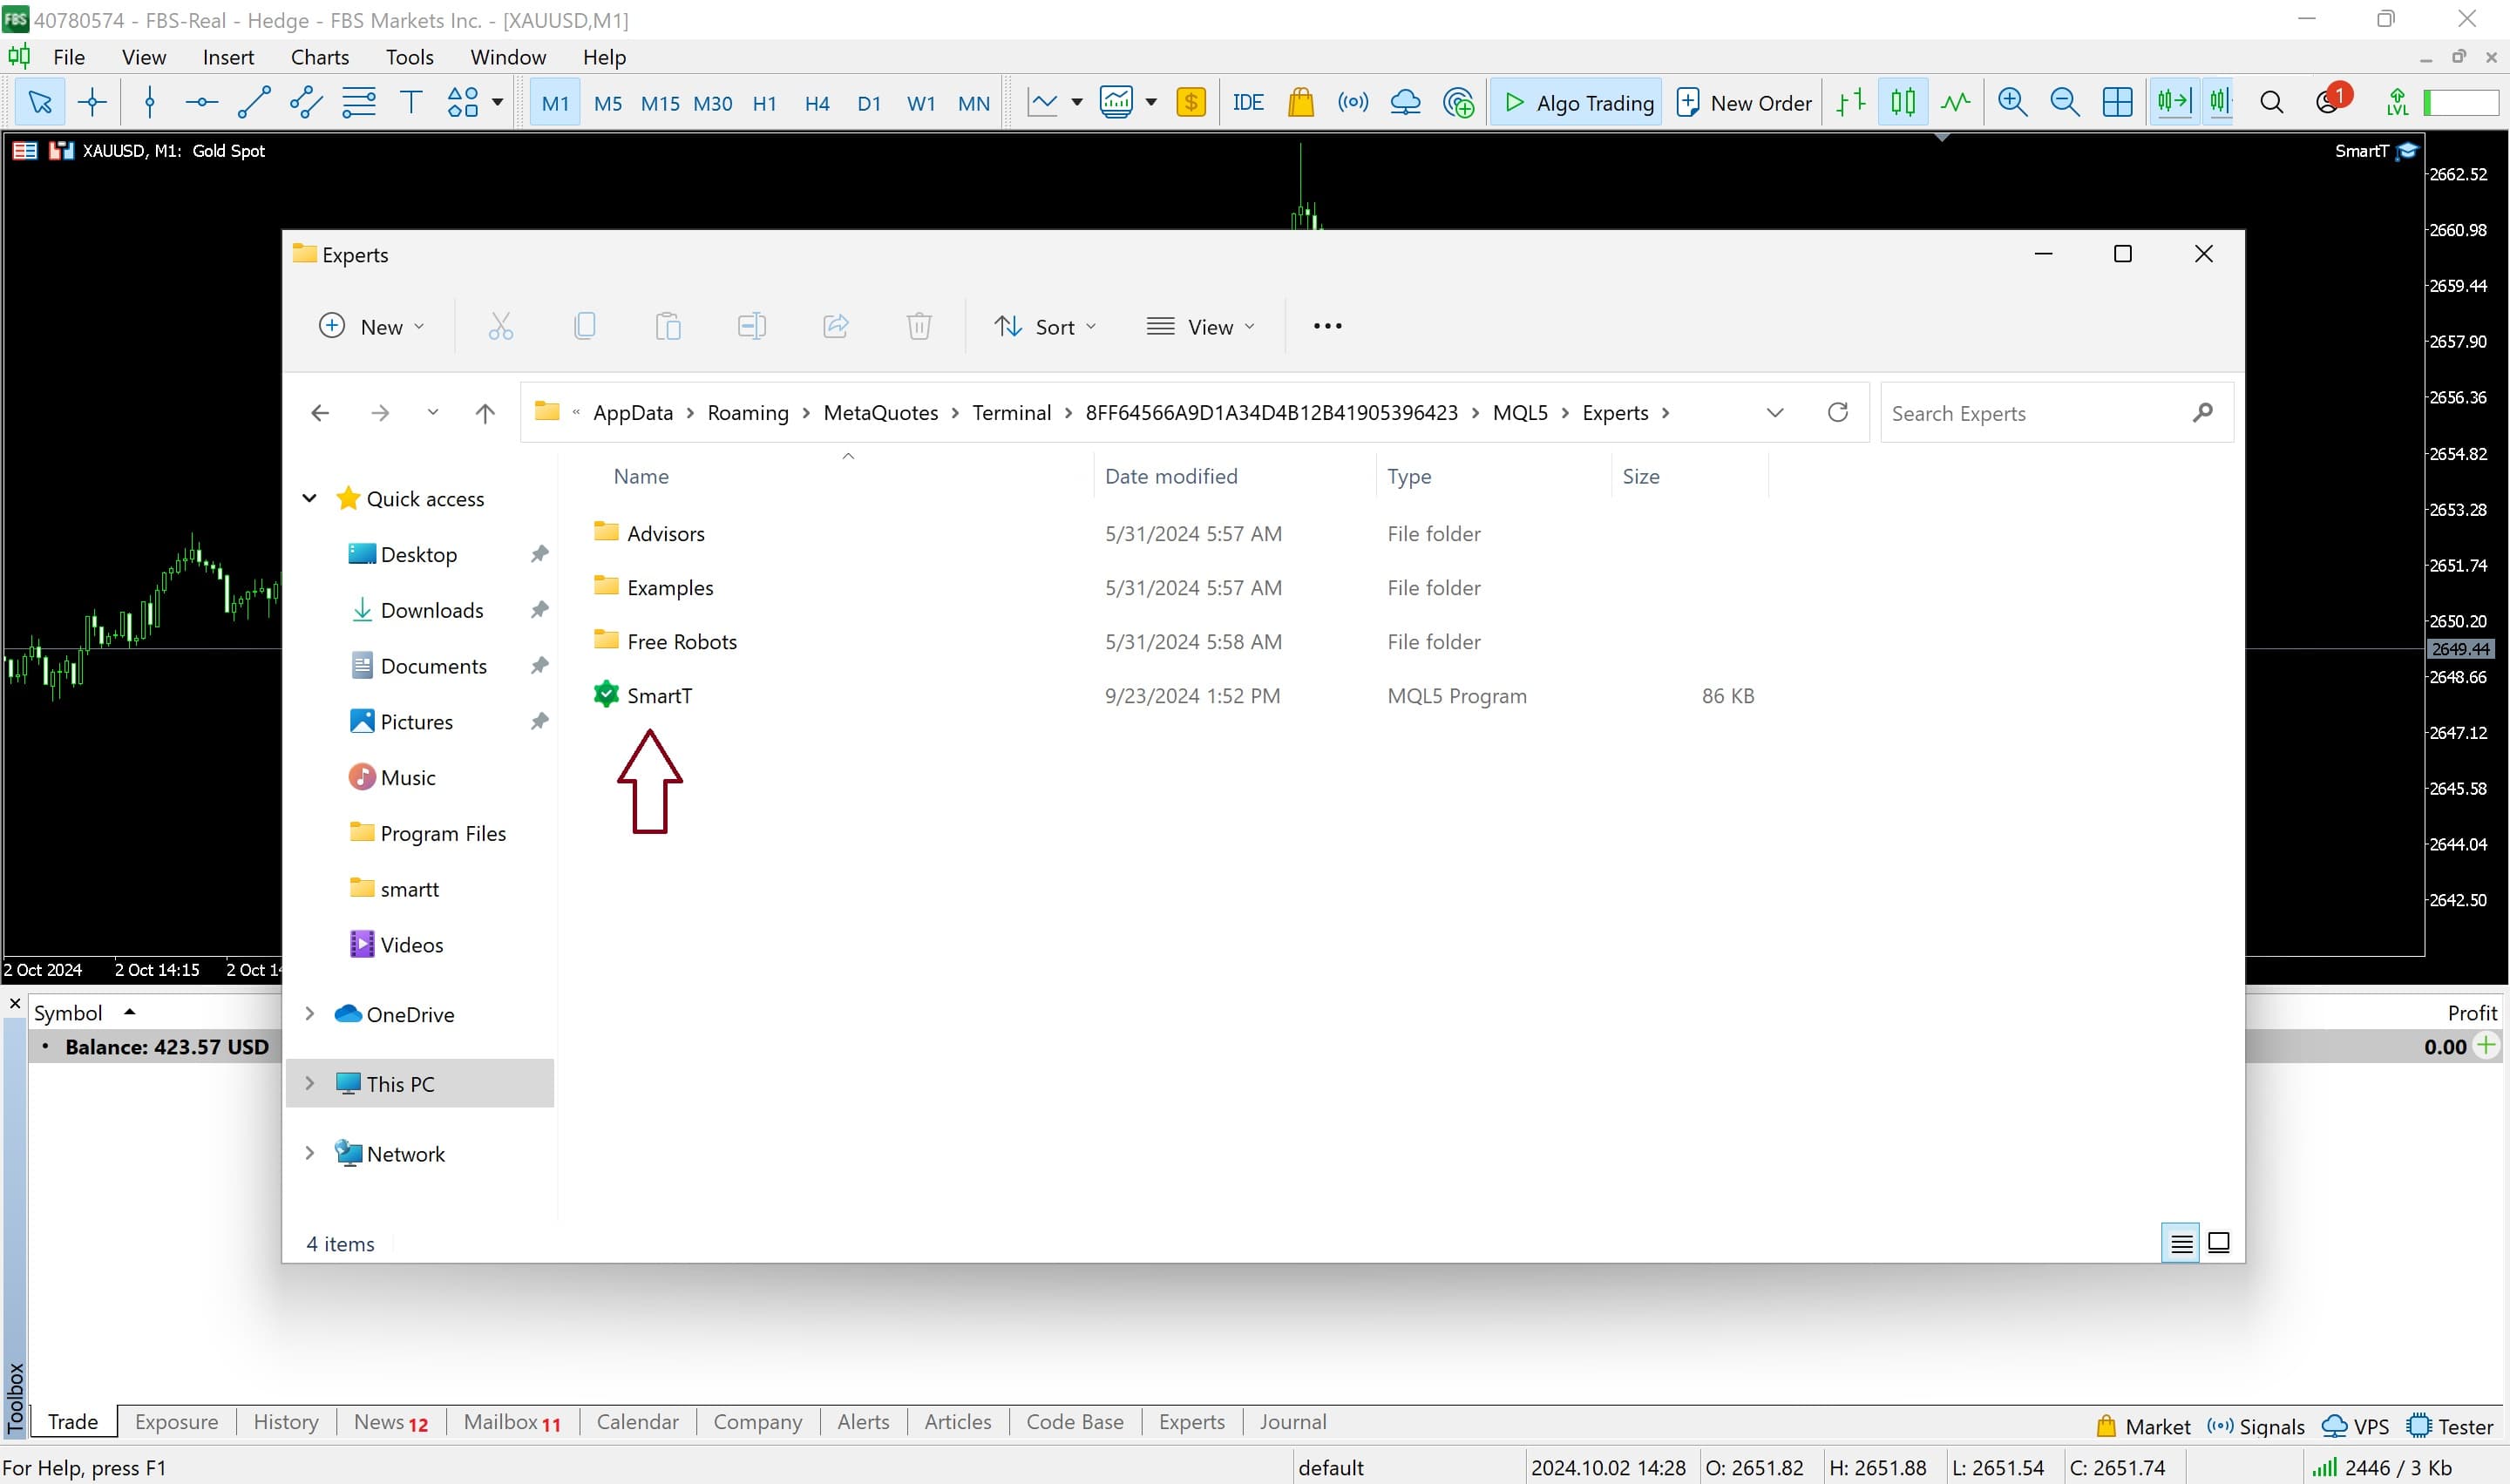Zoom in on the chart

point(2012,102)
